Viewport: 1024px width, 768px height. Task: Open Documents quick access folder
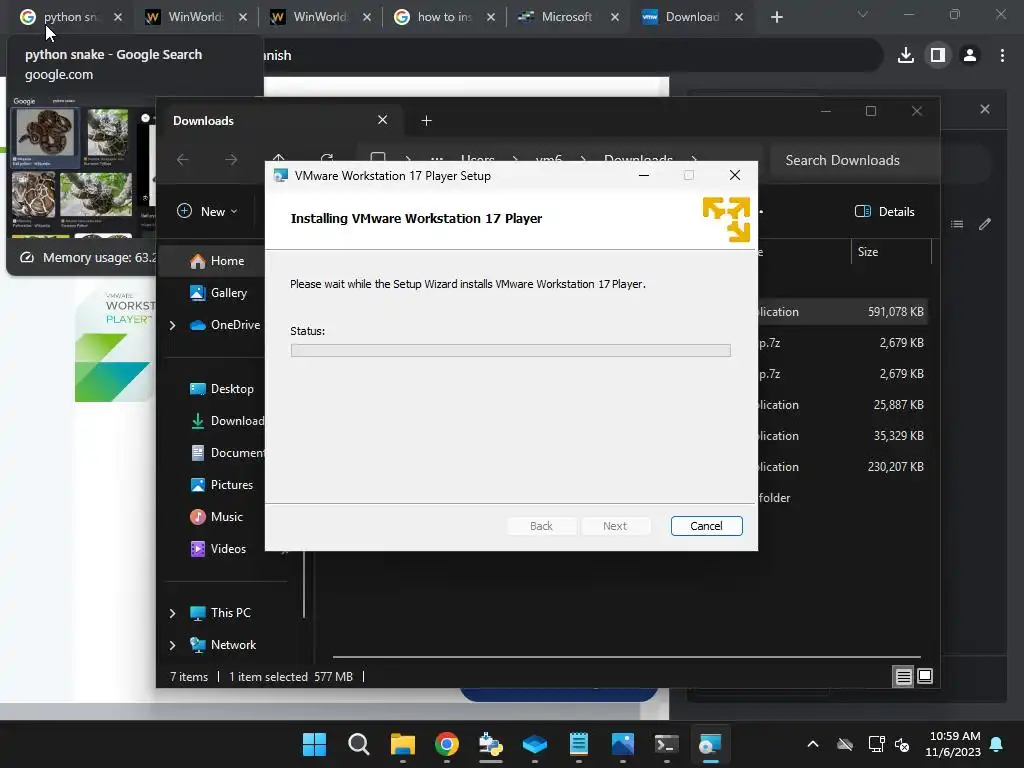227,453
